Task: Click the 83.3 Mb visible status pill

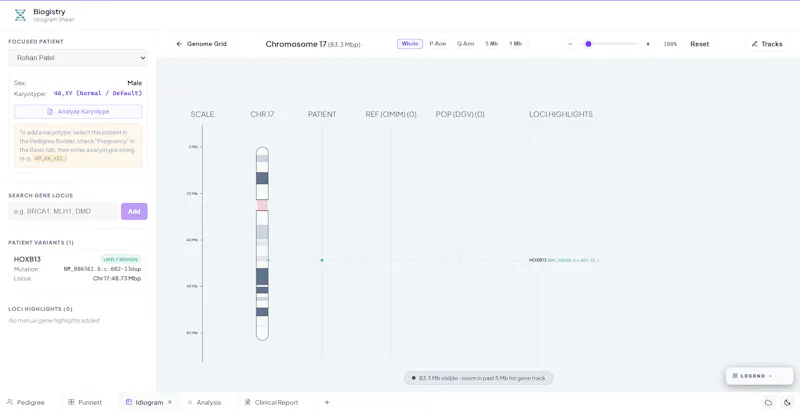Action: point(479,378)
